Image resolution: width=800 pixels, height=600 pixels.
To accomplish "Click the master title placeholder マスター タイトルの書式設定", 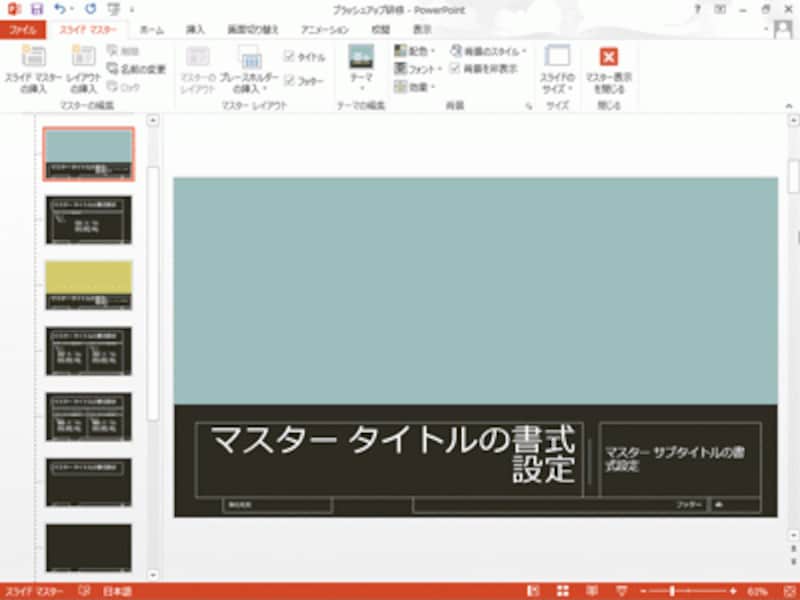I will [x=389, y=459].
